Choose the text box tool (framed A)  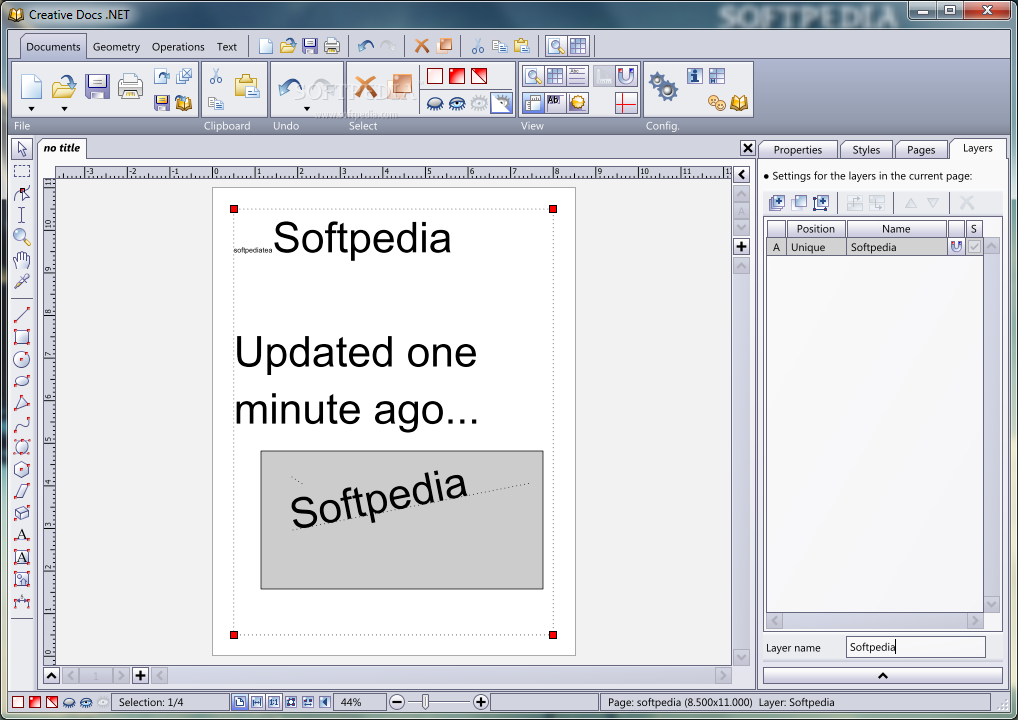[x=22, y=557]
